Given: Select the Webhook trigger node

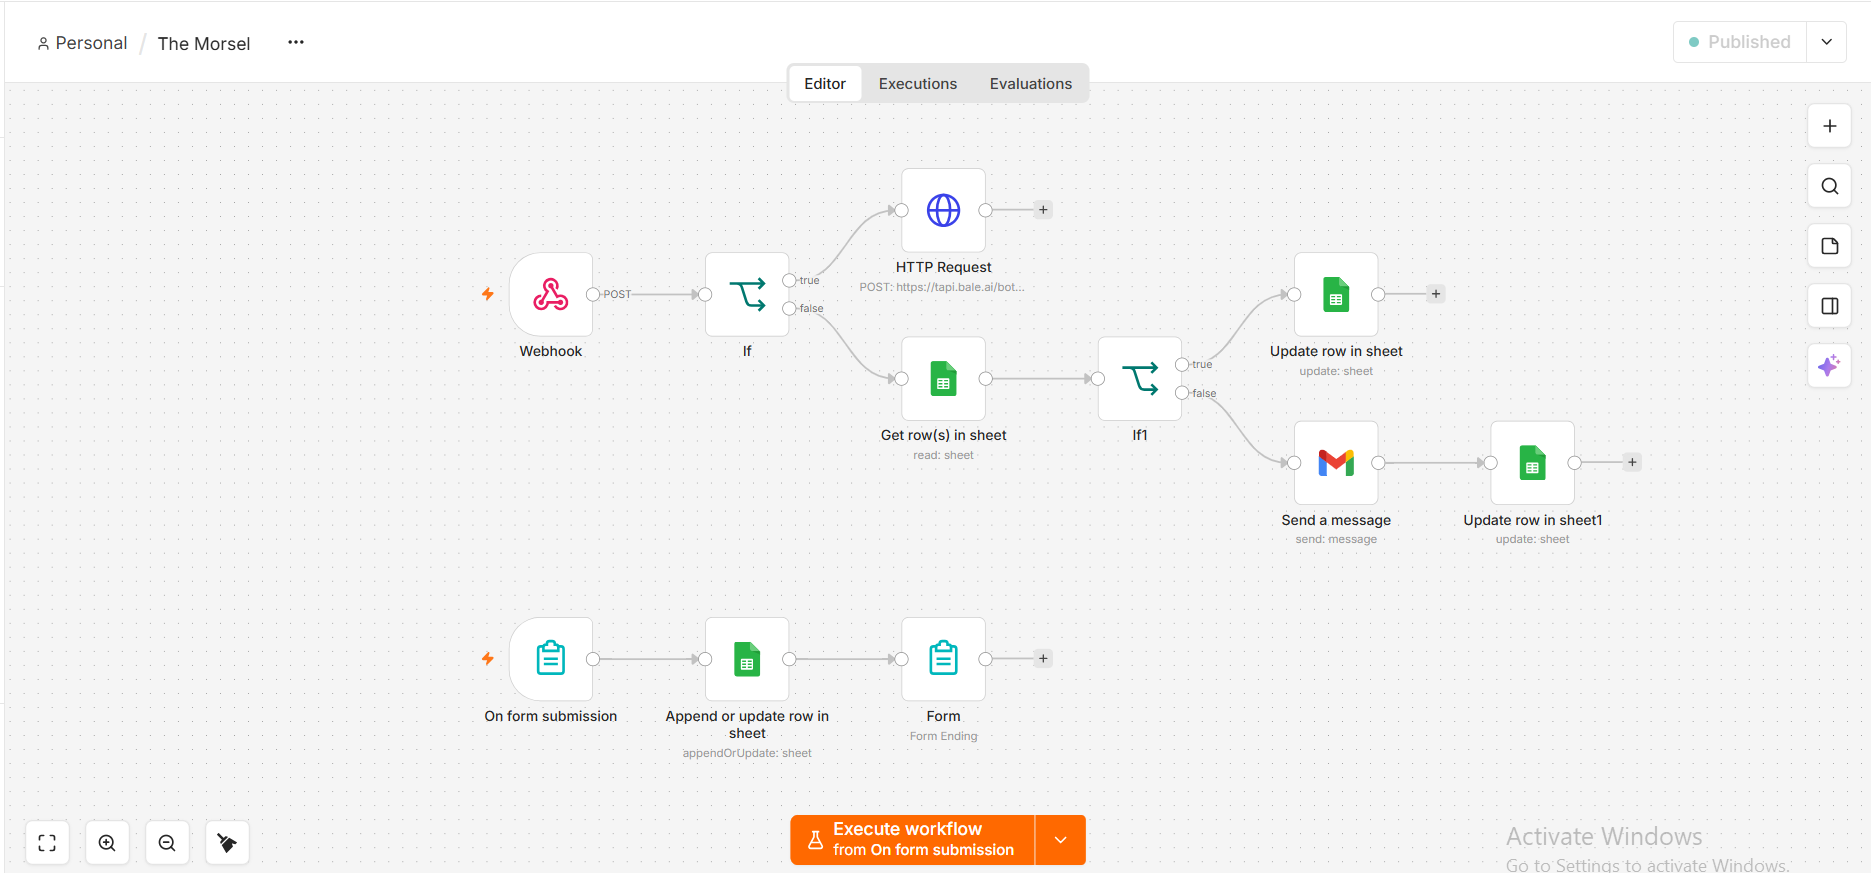Looking at the screenshot, I should 551,294.
